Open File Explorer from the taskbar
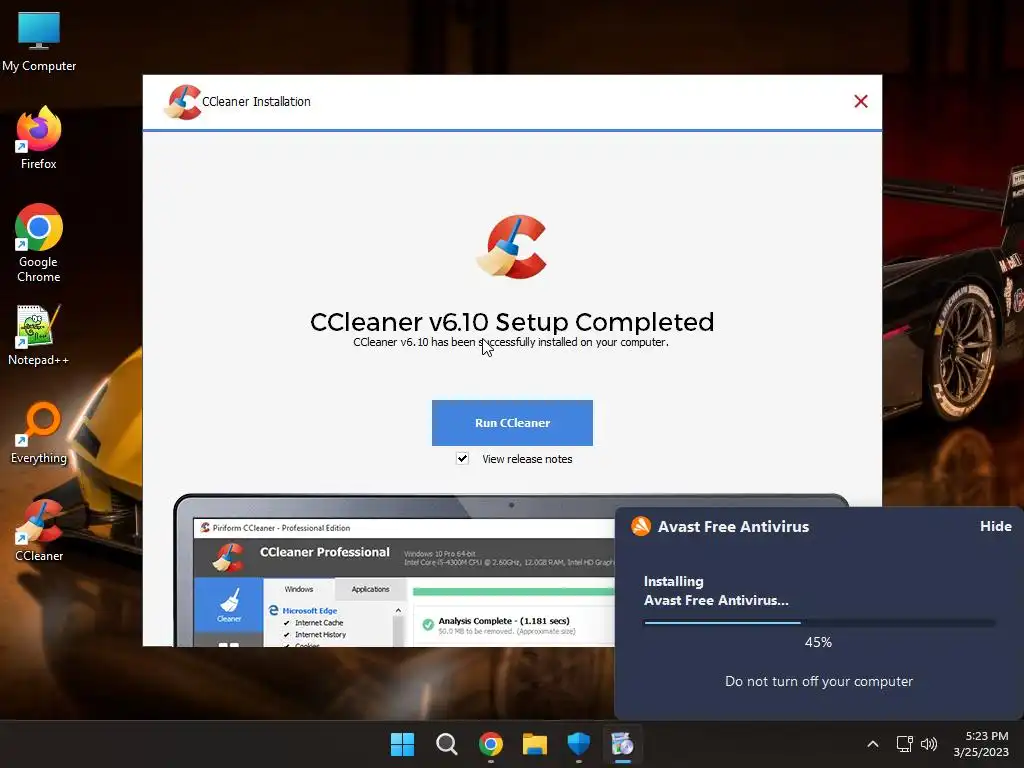This screenshot has width=1024, height=768. coord(535,744)
